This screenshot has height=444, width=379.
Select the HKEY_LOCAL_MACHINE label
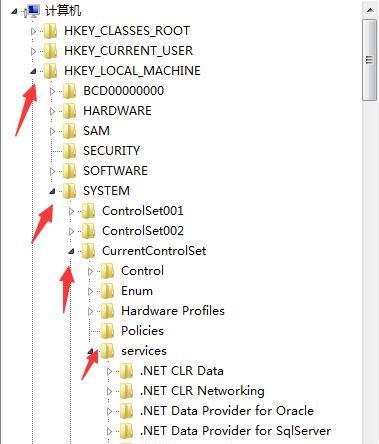[132, 71]
